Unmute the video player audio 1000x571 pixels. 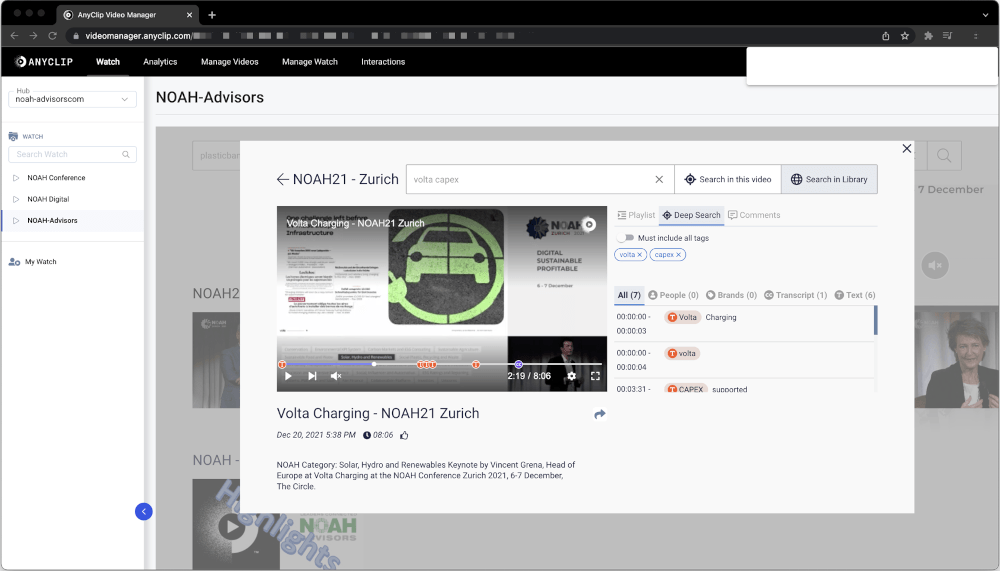coord(336,376)
